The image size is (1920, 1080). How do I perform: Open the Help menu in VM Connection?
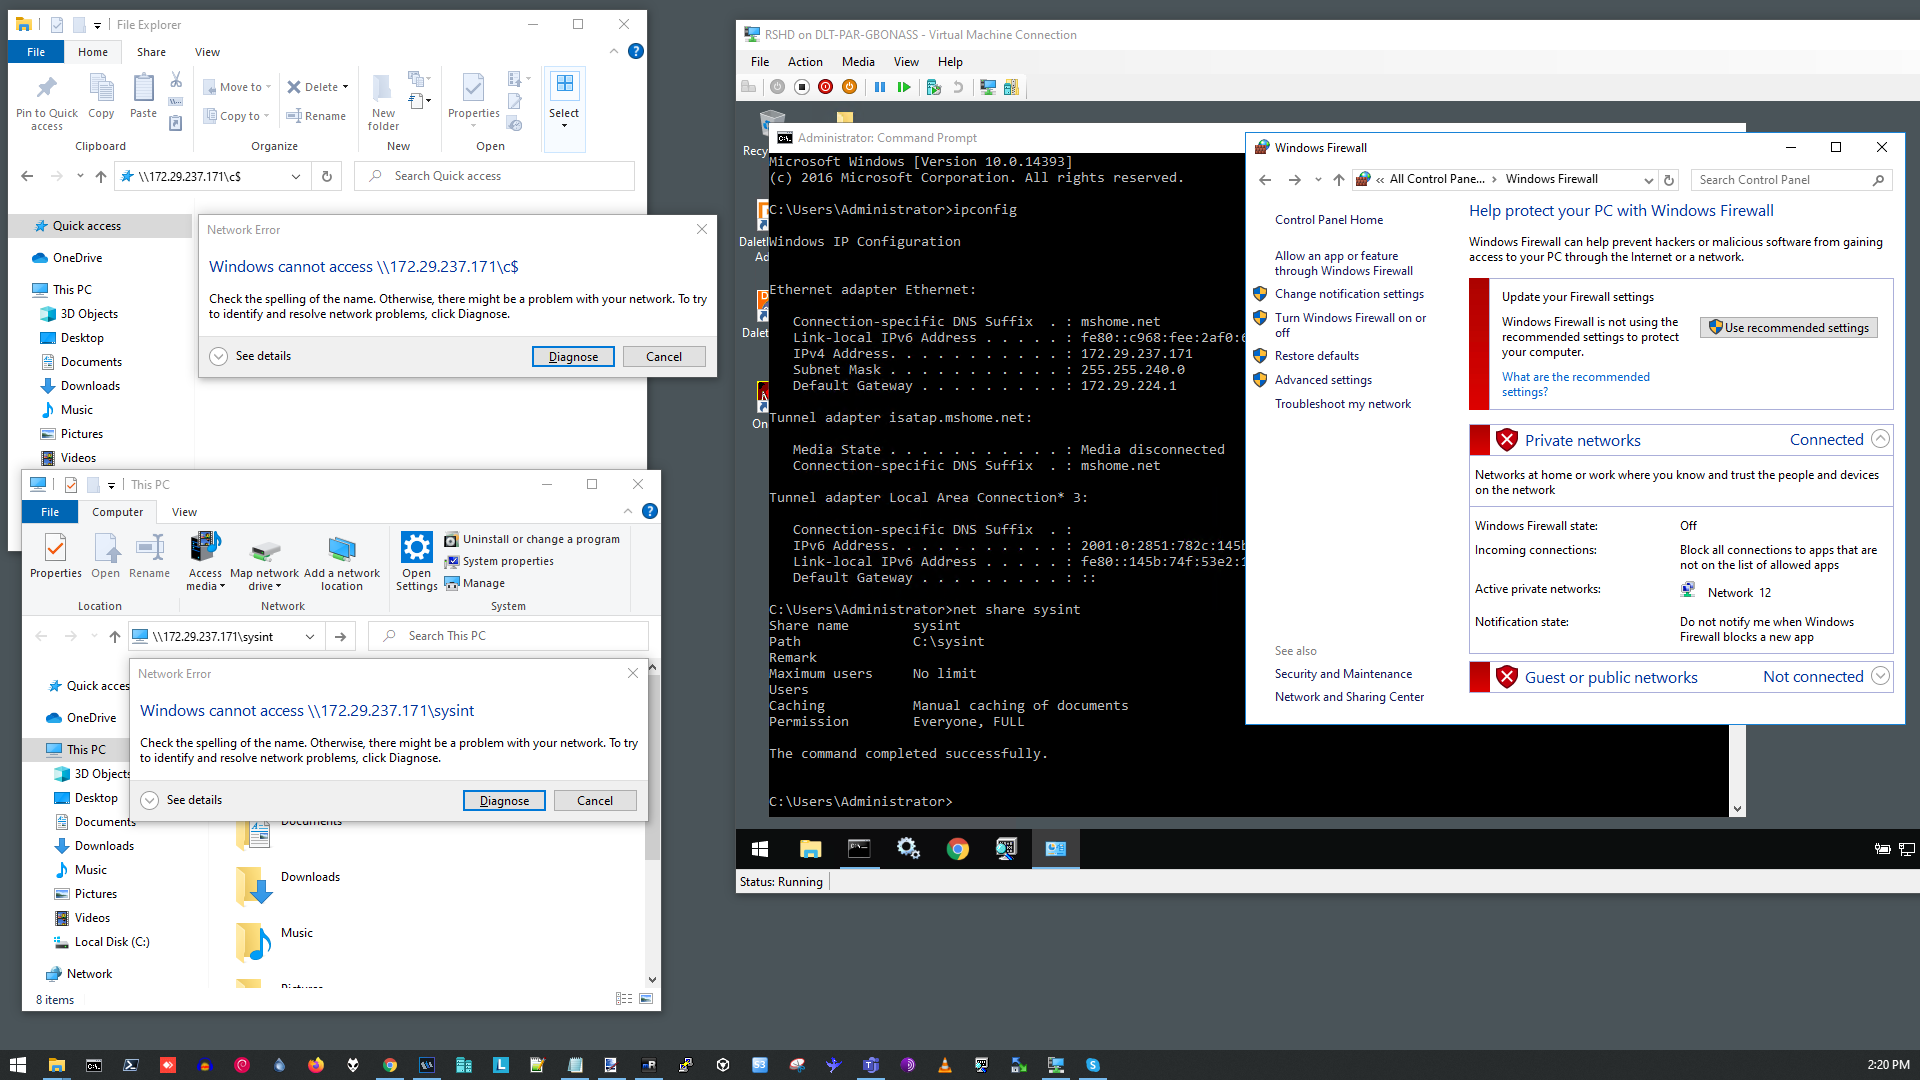tap(950, 62)
